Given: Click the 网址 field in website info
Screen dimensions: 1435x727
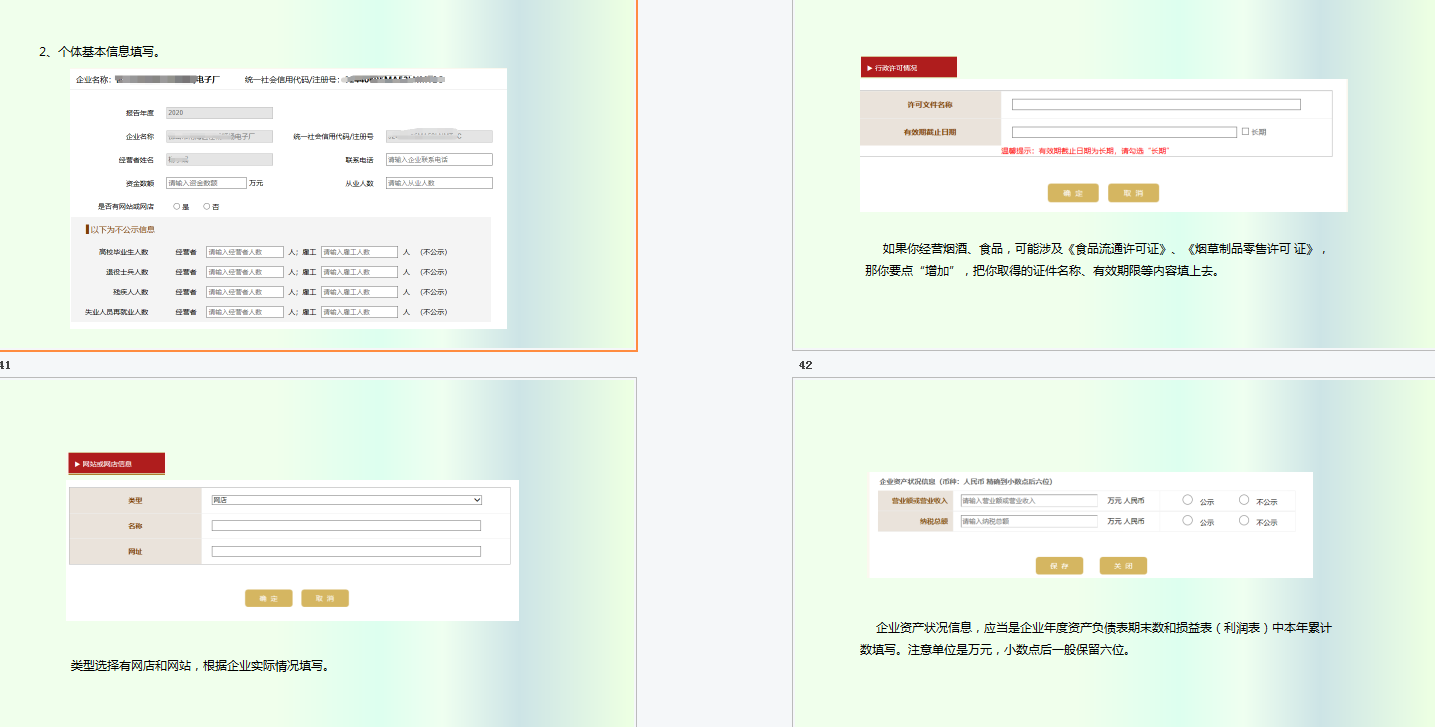Looking at the screenshot, I should (345, 550).
